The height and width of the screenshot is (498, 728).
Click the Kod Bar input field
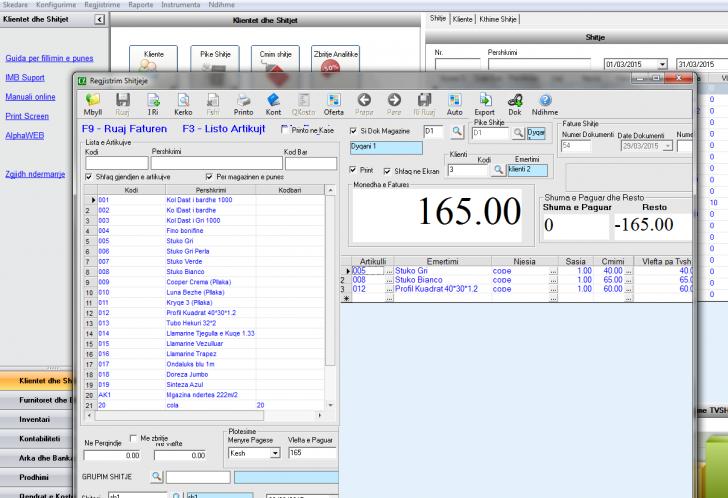click(310, 163)
